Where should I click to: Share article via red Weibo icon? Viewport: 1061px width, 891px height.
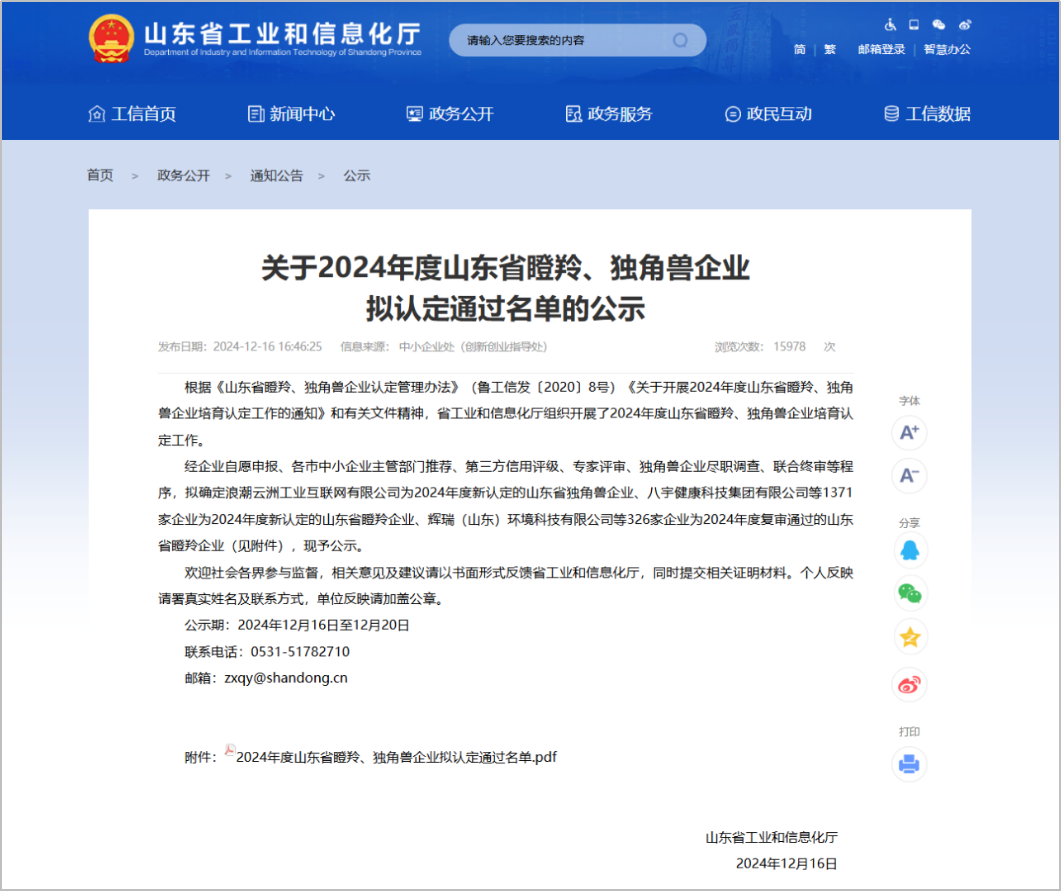909,685
